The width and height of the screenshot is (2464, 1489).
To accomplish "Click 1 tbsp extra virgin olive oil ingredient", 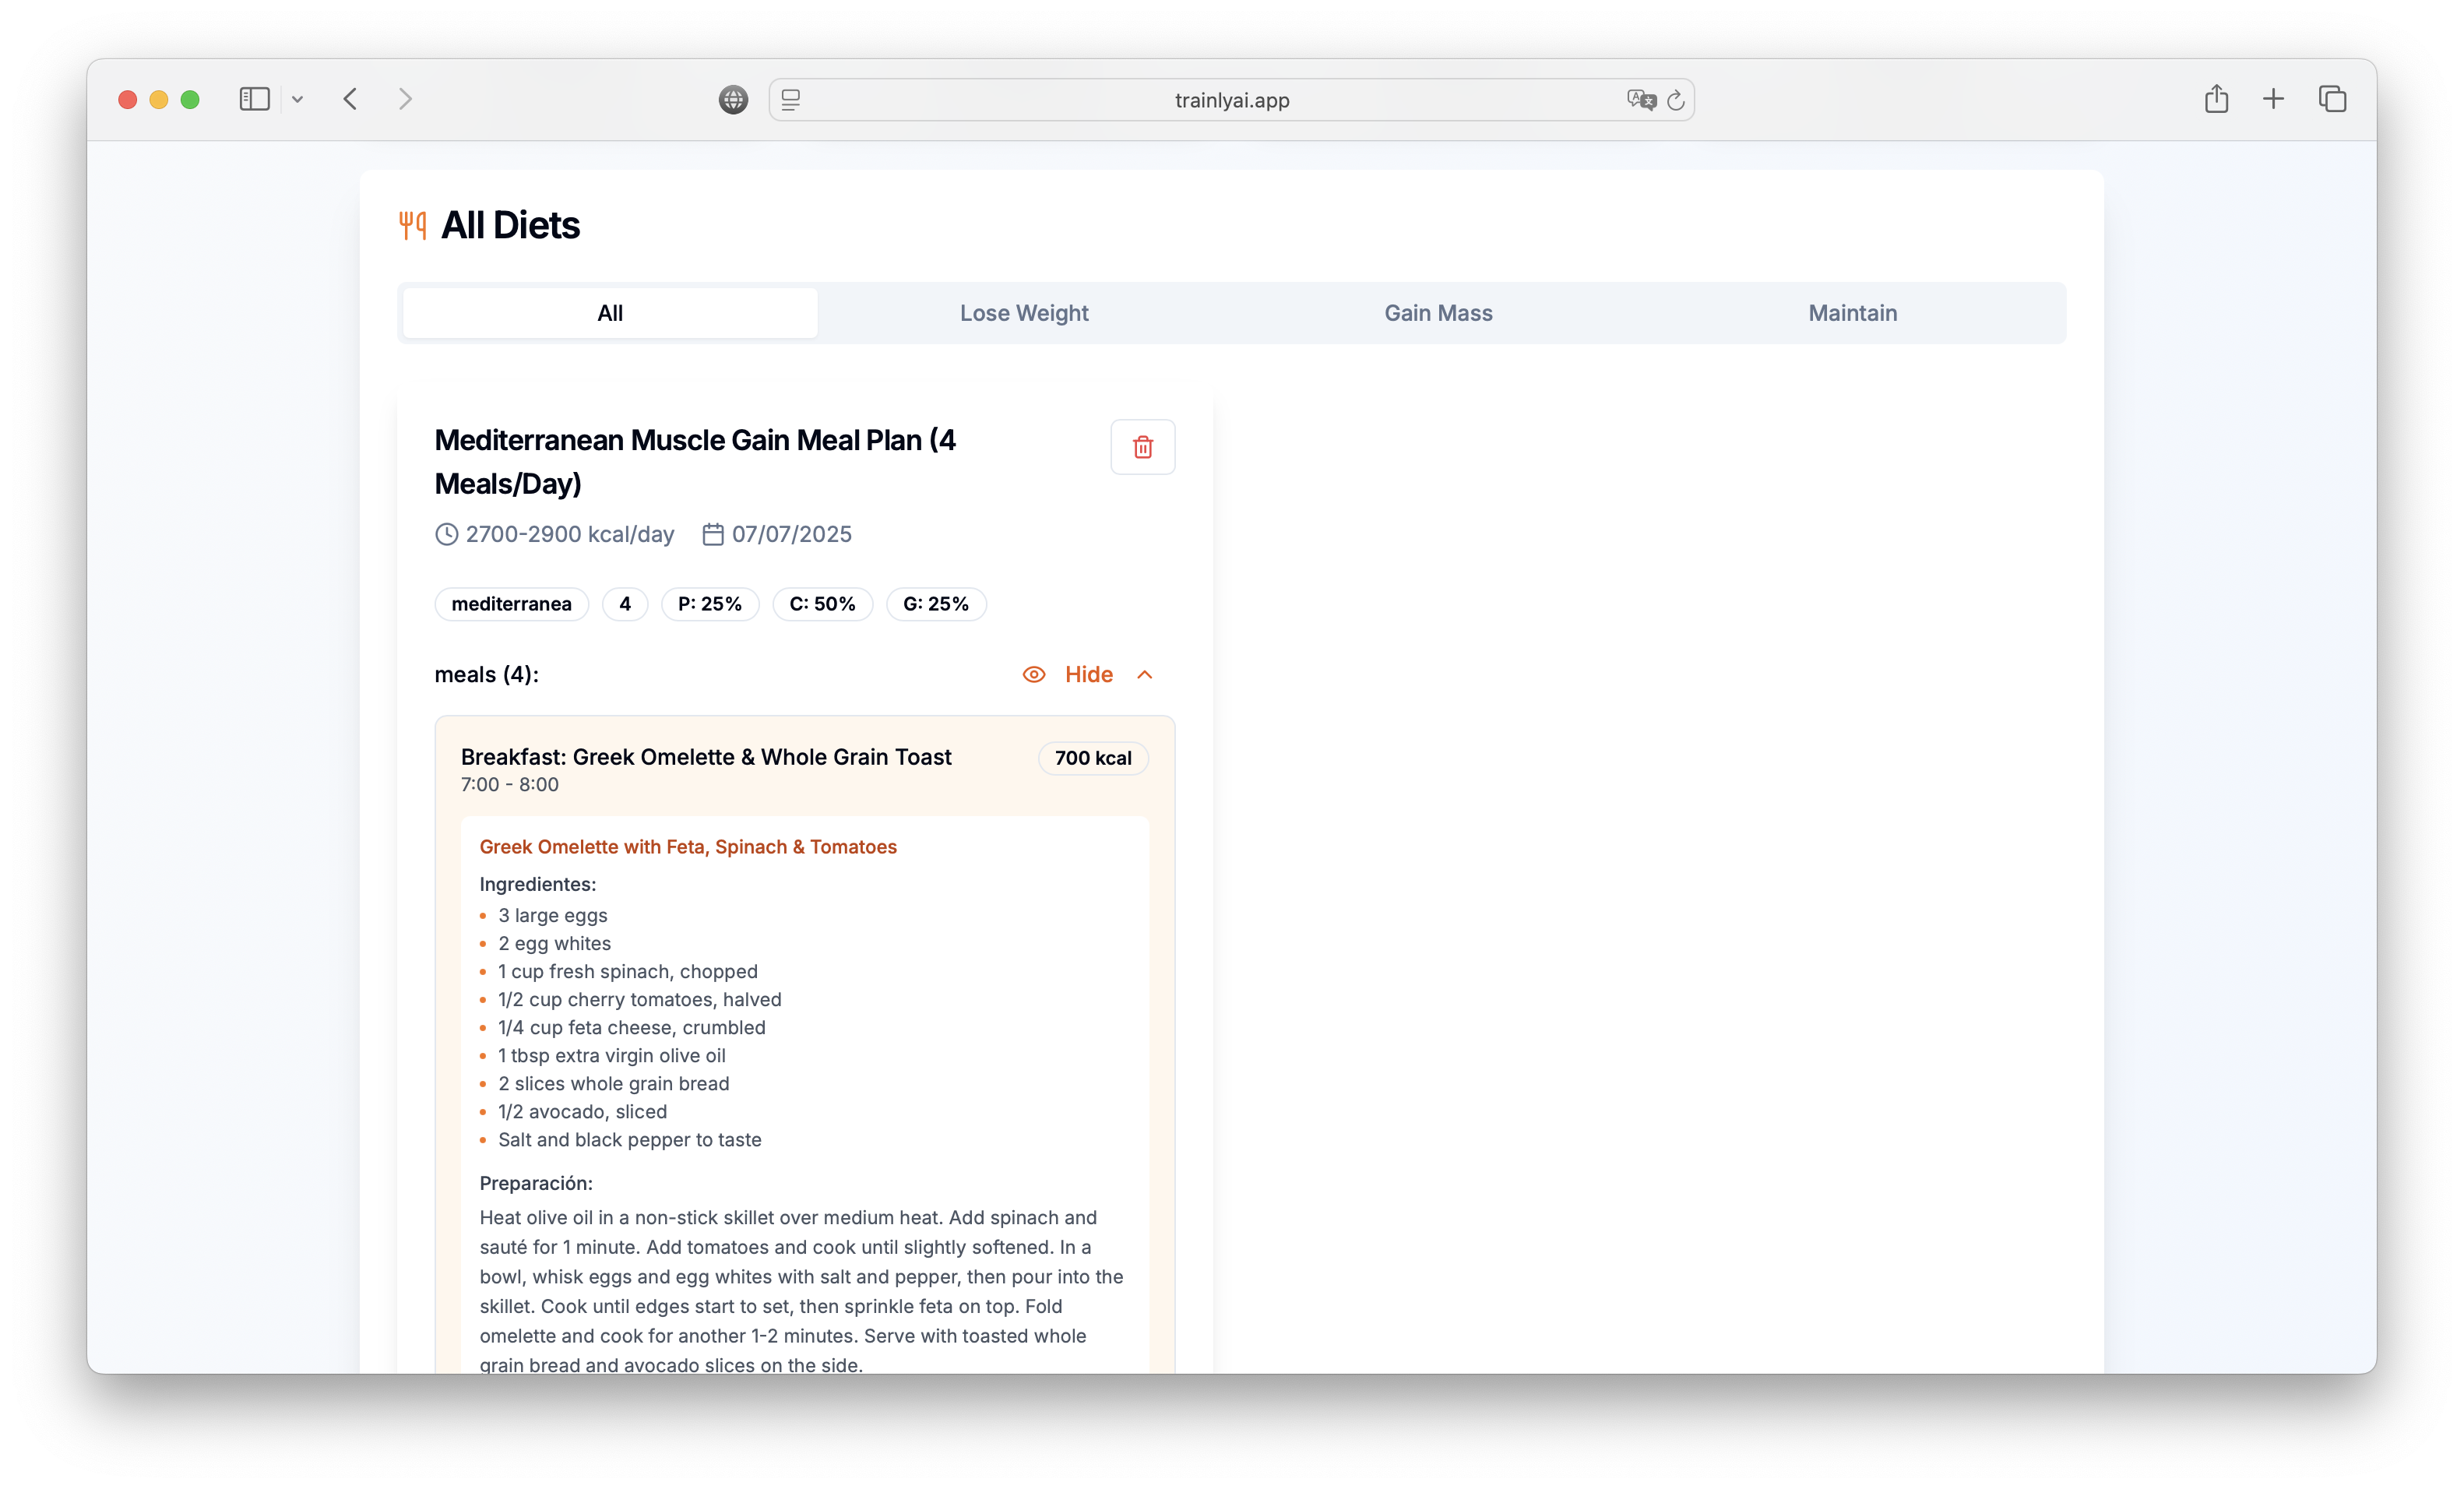I will pyautogui.click(x=612, y=1055).
